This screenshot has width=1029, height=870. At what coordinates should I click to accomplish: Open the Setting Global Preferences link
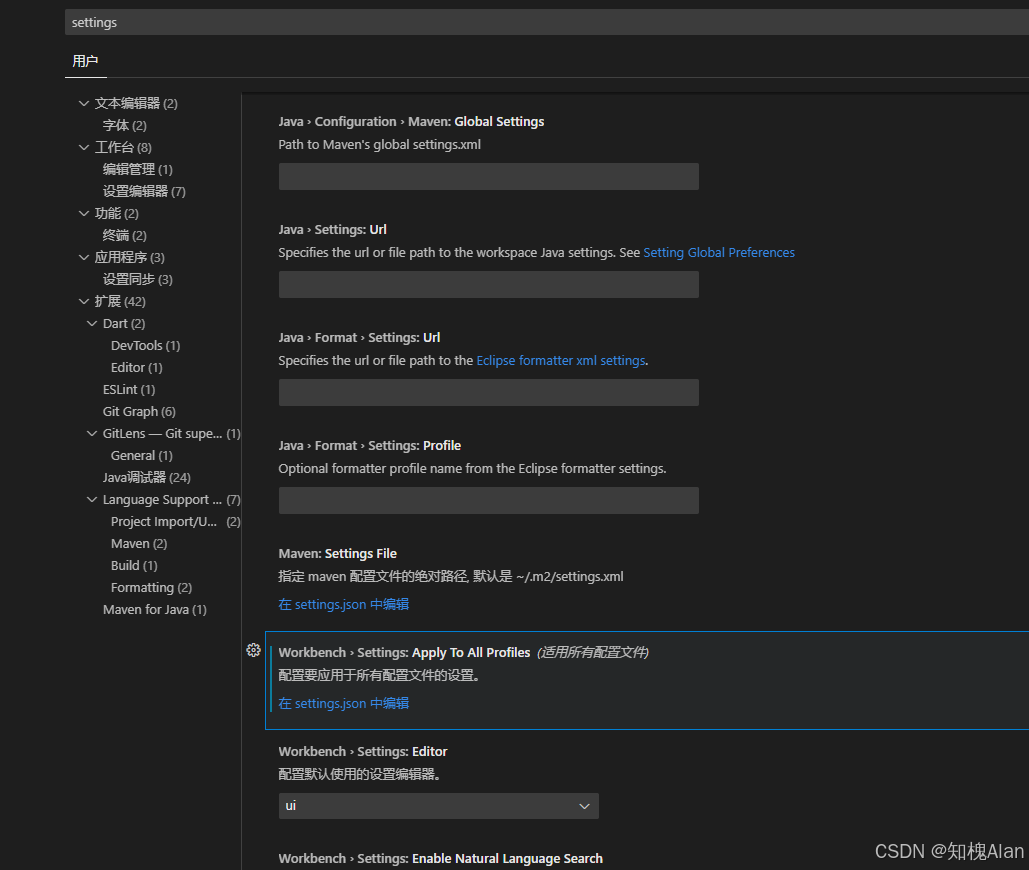[x=719, y=252]
